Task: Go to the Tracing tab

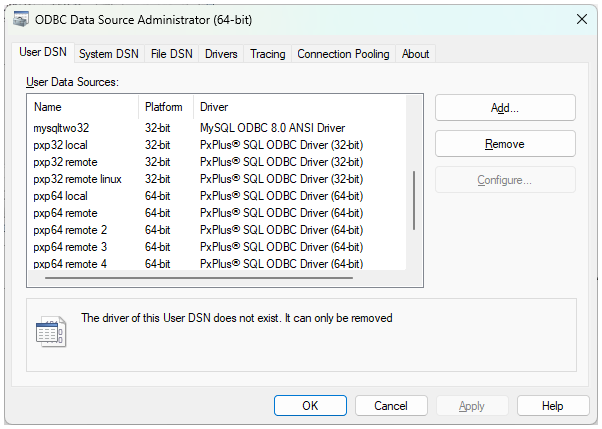Action: pyautogui.click(x=267, y=54)
